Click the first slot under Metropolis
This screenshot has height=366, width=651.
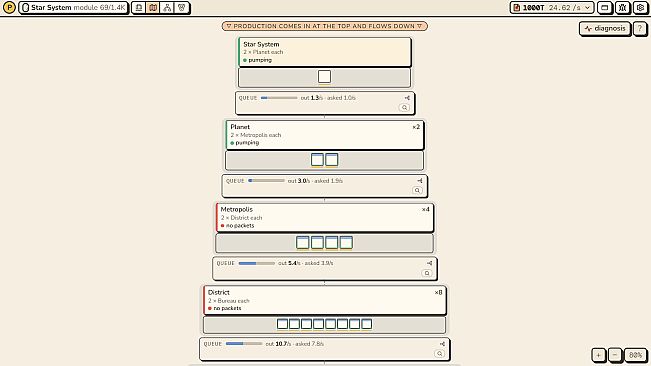click(x=303, y=242)
